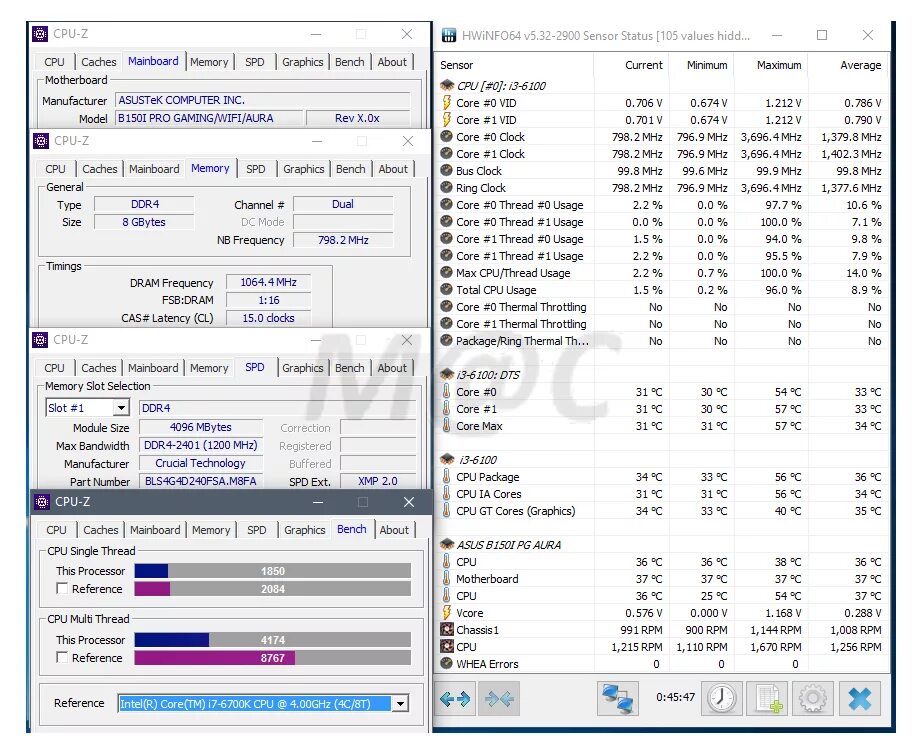922x754 pixels.
Task: Click the lightning icon beside Core #0 VID
Action: (446, 103)
